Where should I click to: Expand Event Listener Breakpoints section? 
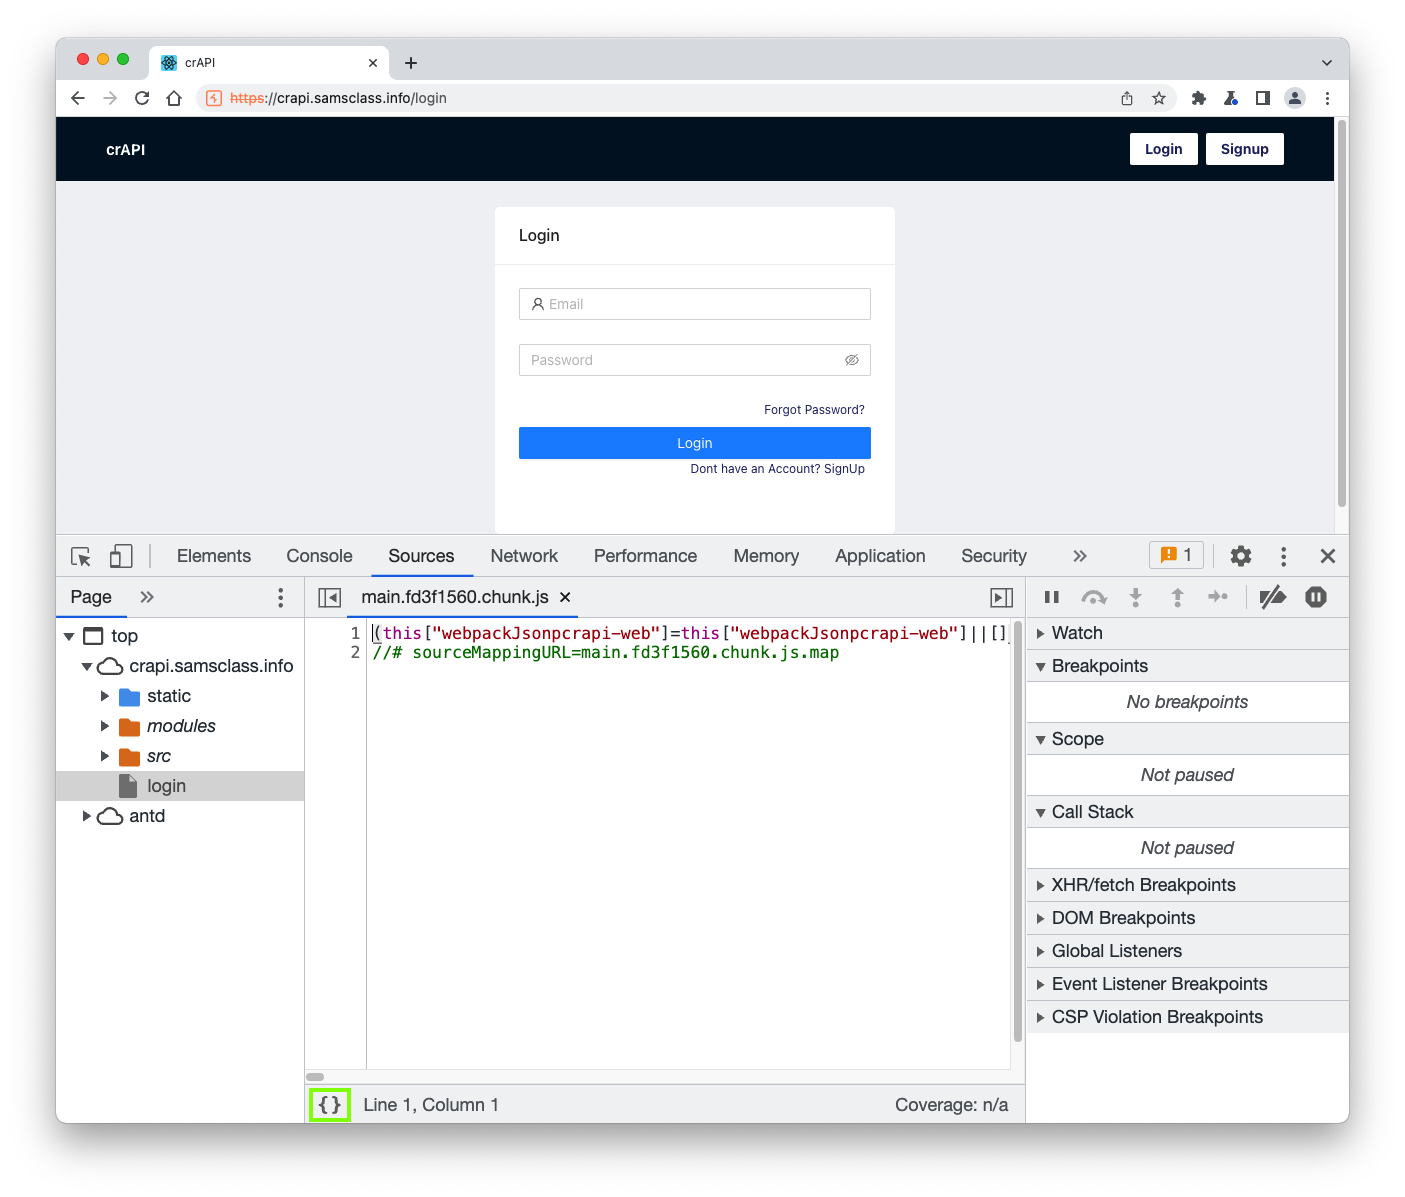tap(1188, 984)
